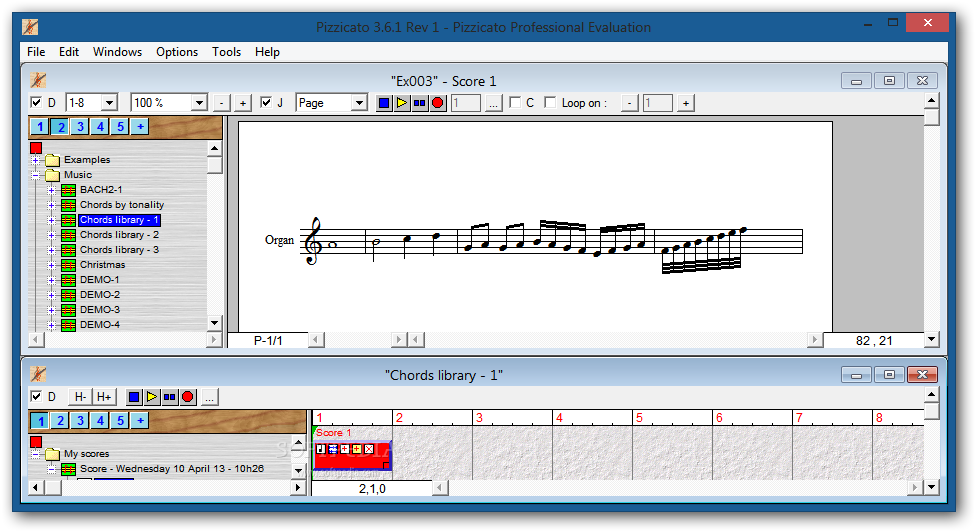Screen dimensions: 976x532
Task: Click the DEMO-1 document icon
Action: pyautogui.click(x=68, y=280)
